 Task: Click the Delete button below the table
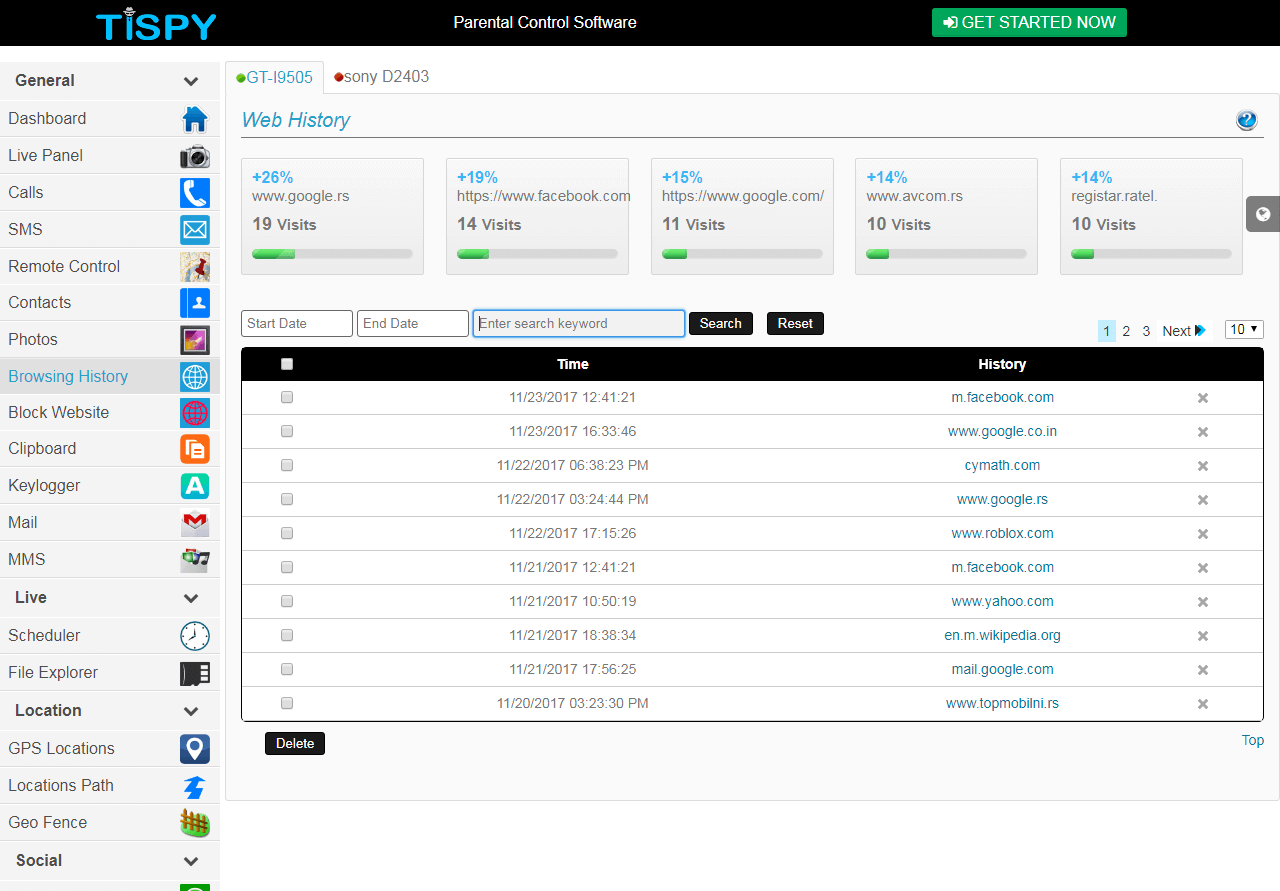(295, 743)
